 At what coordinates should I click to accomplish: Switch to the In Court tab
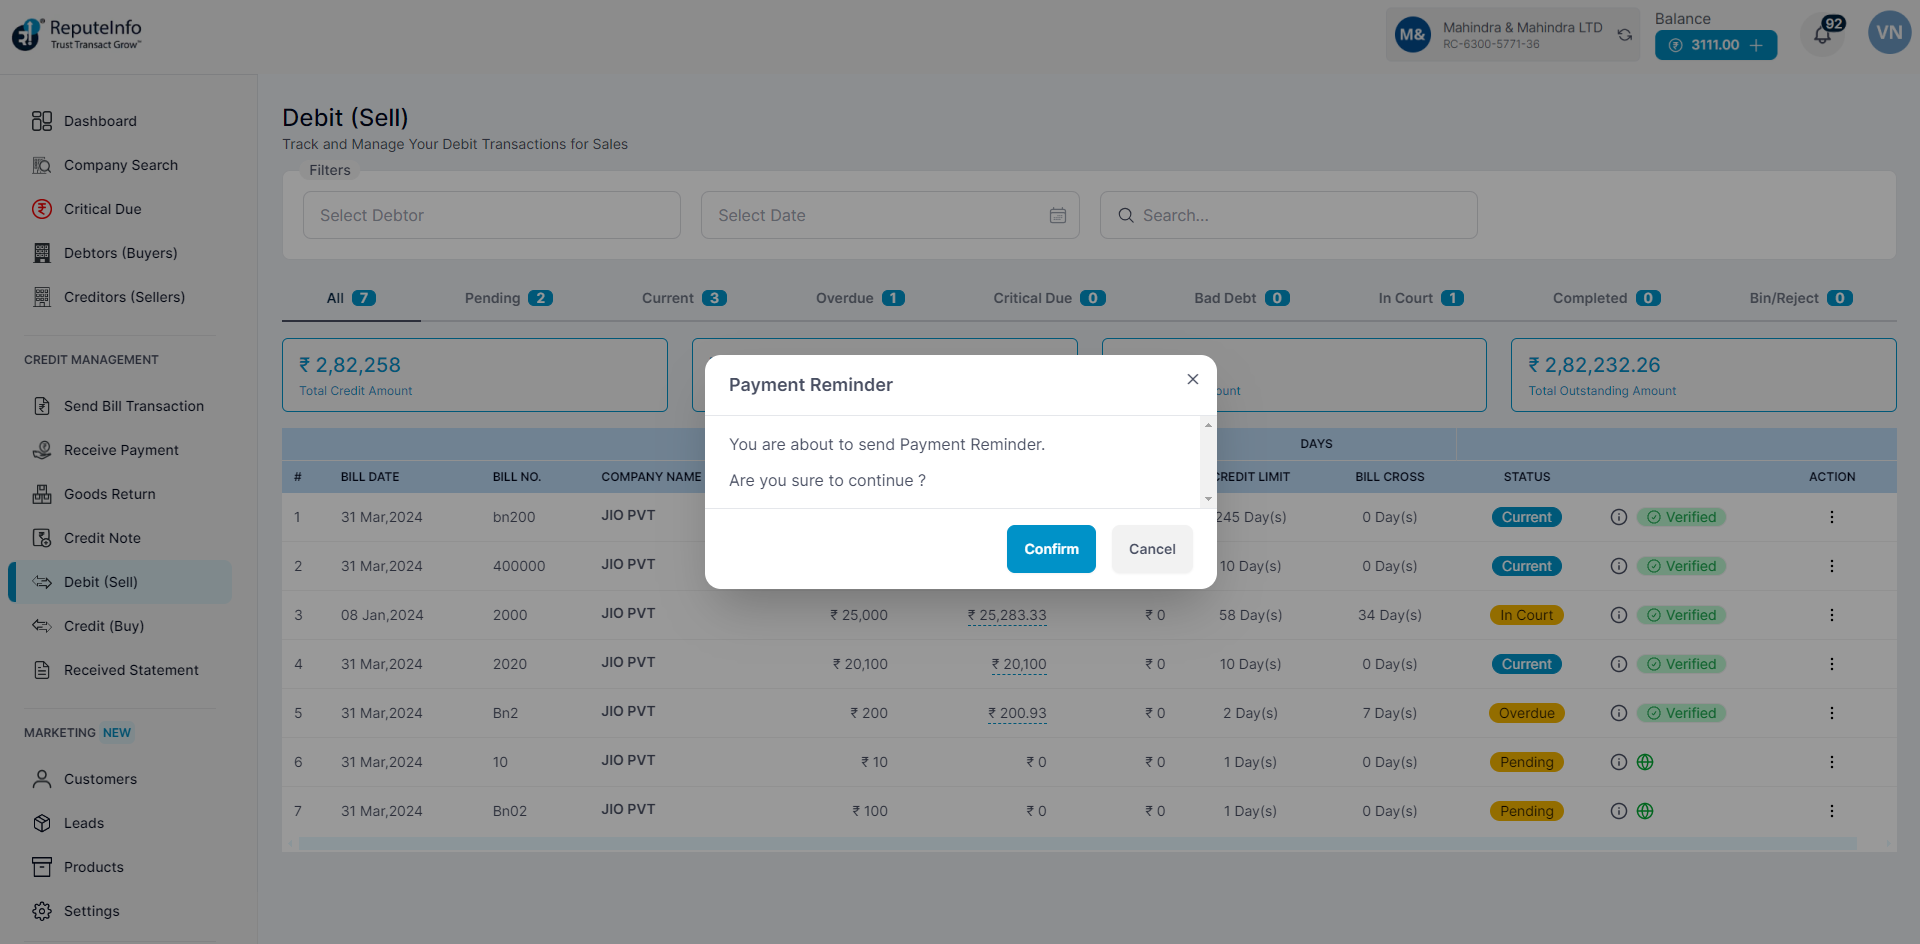point(1419,298)
